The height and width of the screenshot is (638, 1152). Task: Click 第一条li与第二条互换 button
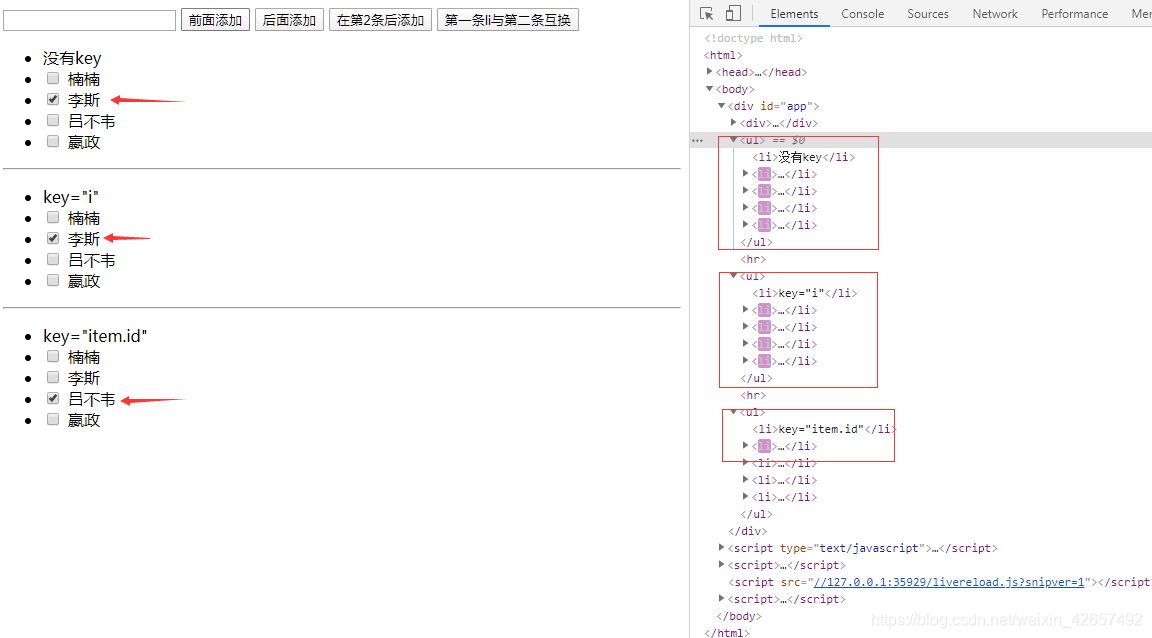click(x=508, y=20)
